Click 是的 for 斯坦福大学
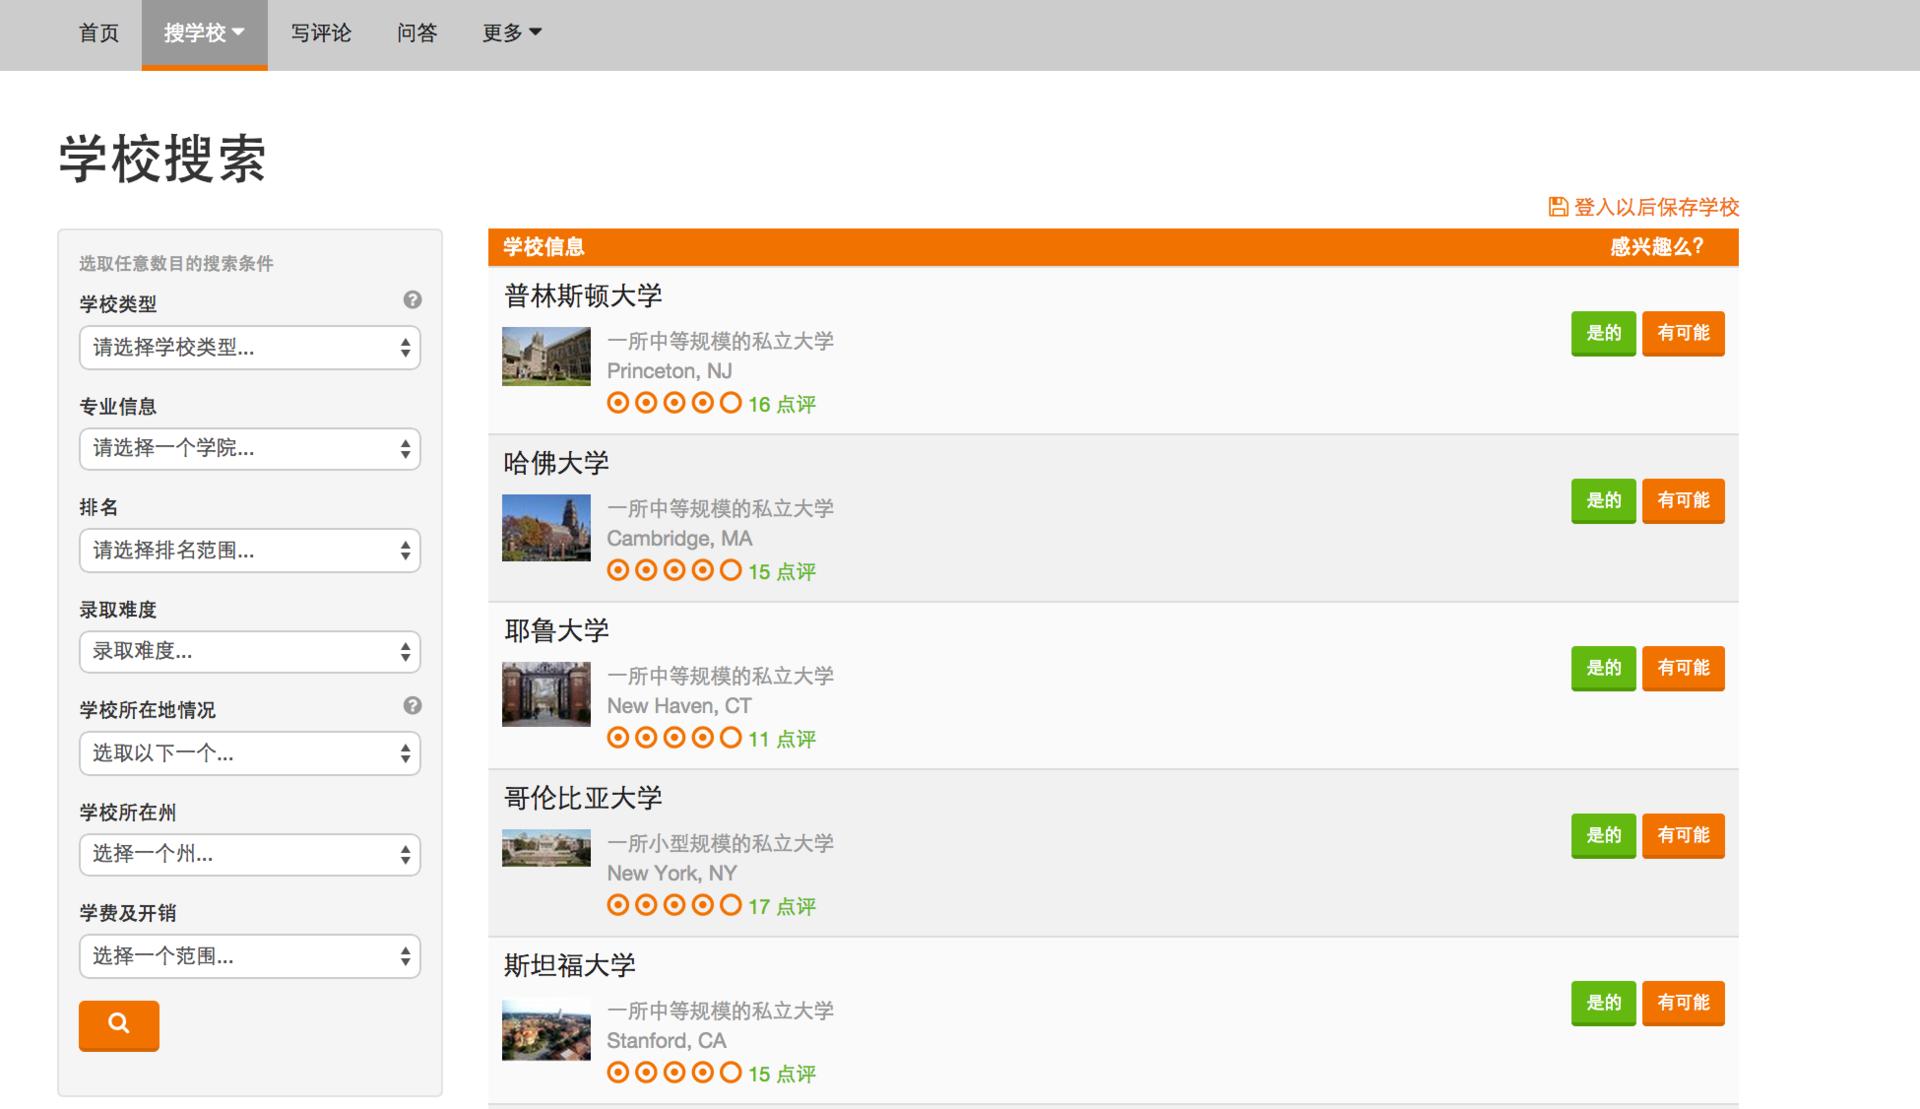1920x1109 pixels. coord(1603,1002)
